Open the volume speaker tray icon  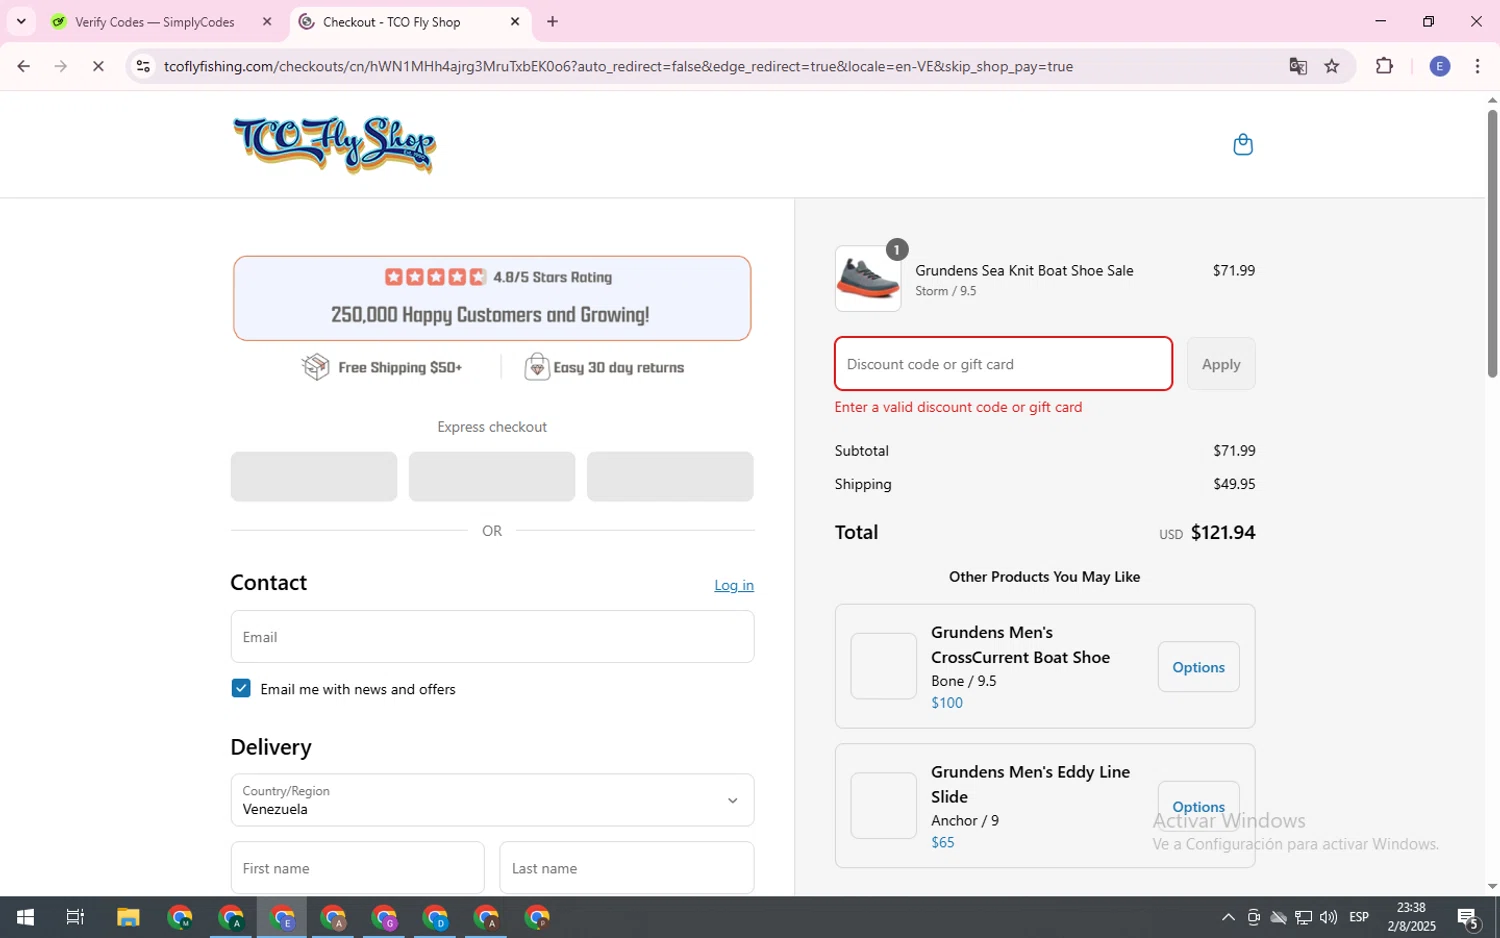pos(1329,918)
